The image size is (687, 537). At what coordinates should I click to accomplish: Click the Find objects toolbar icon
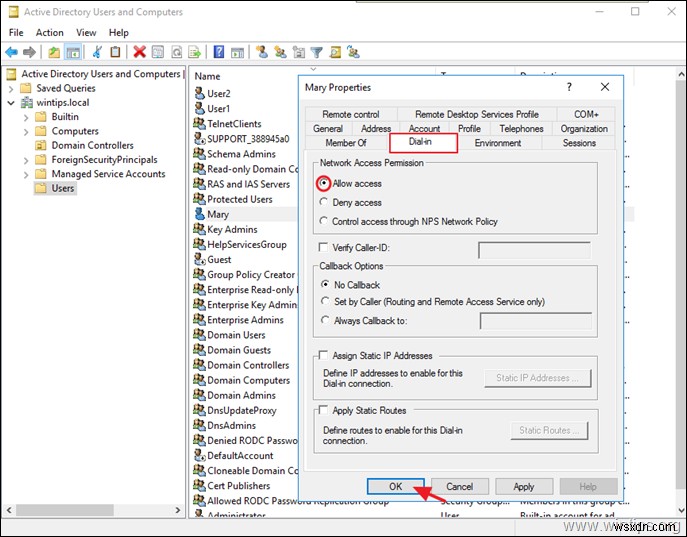[x=335, y=52]
